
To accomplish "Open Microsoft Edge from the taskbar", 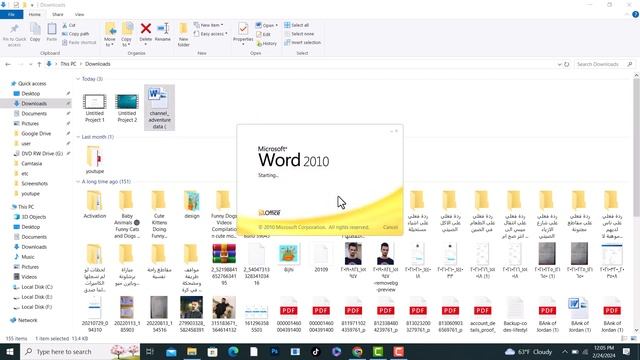I will click(x=233, y=351).
